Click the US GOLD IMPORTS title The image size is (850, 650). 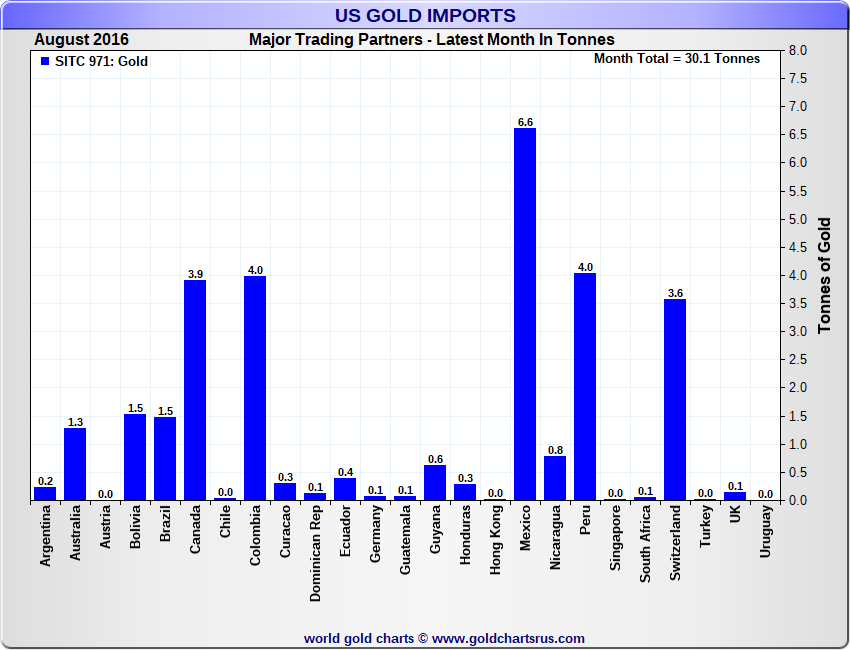(425, 15)
